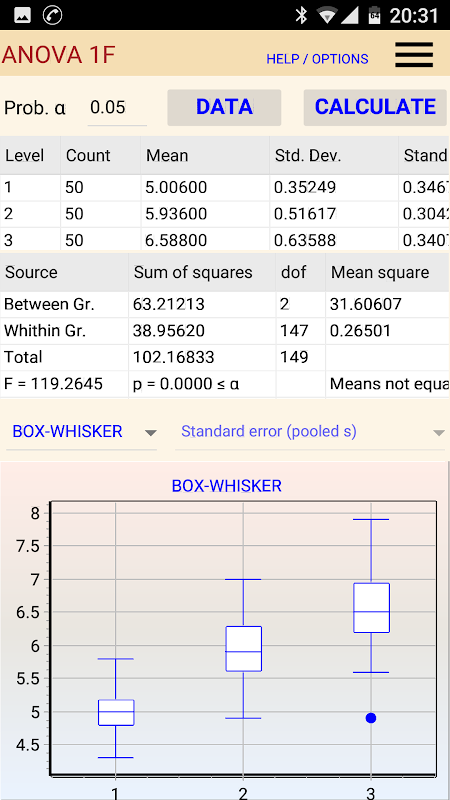Tap the phone call notification icon
The width and height of the screenshot is (450, 800).
pos(53,15)
